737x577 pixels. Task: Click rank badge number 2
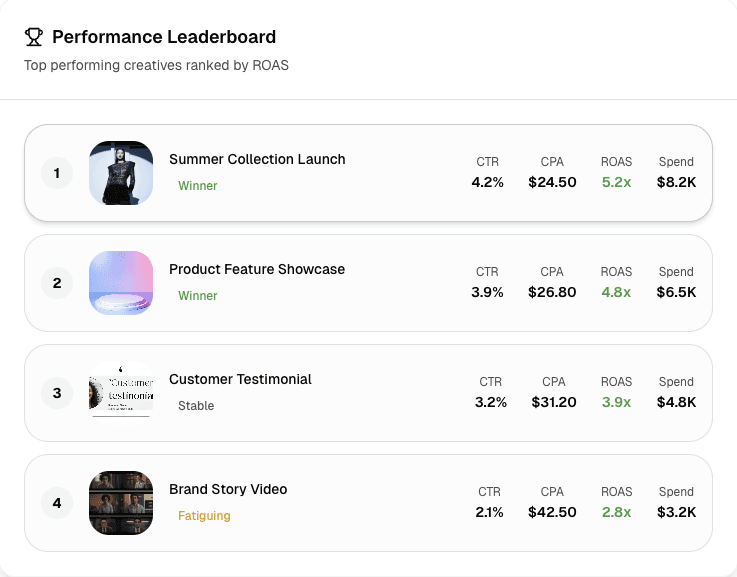click(57, 283)
